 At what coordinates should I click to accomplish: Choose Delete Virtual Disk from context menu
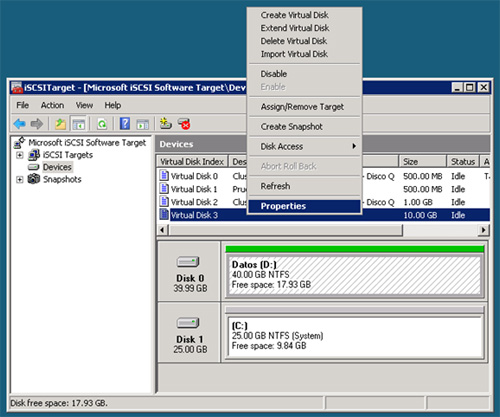tap(294, 41)
